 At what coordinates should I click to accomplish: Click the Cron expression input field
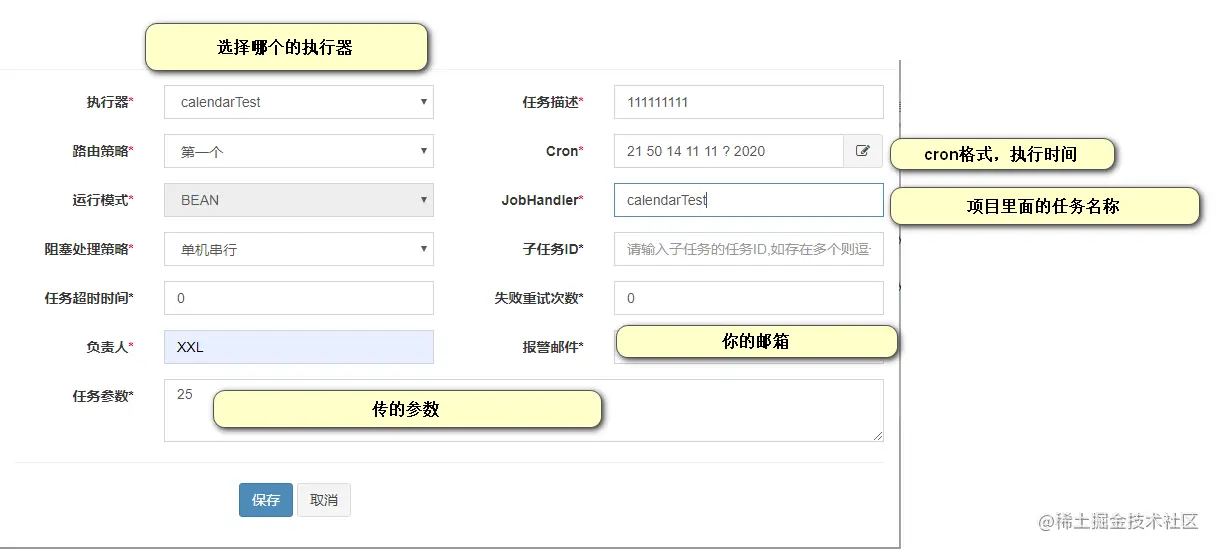pyautogui.click(x=729, y=151)
